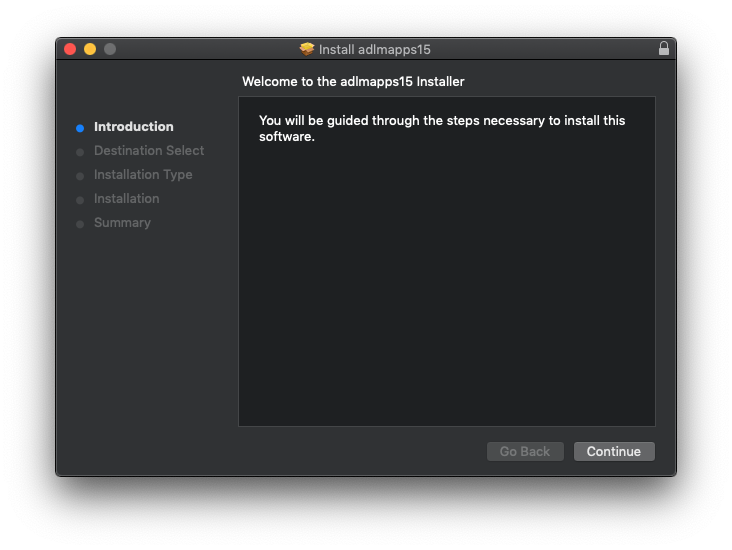Viewport: 732px width, 550px height.
Task: Click the gray zoom button in the title bar
Action: [110, 49]
